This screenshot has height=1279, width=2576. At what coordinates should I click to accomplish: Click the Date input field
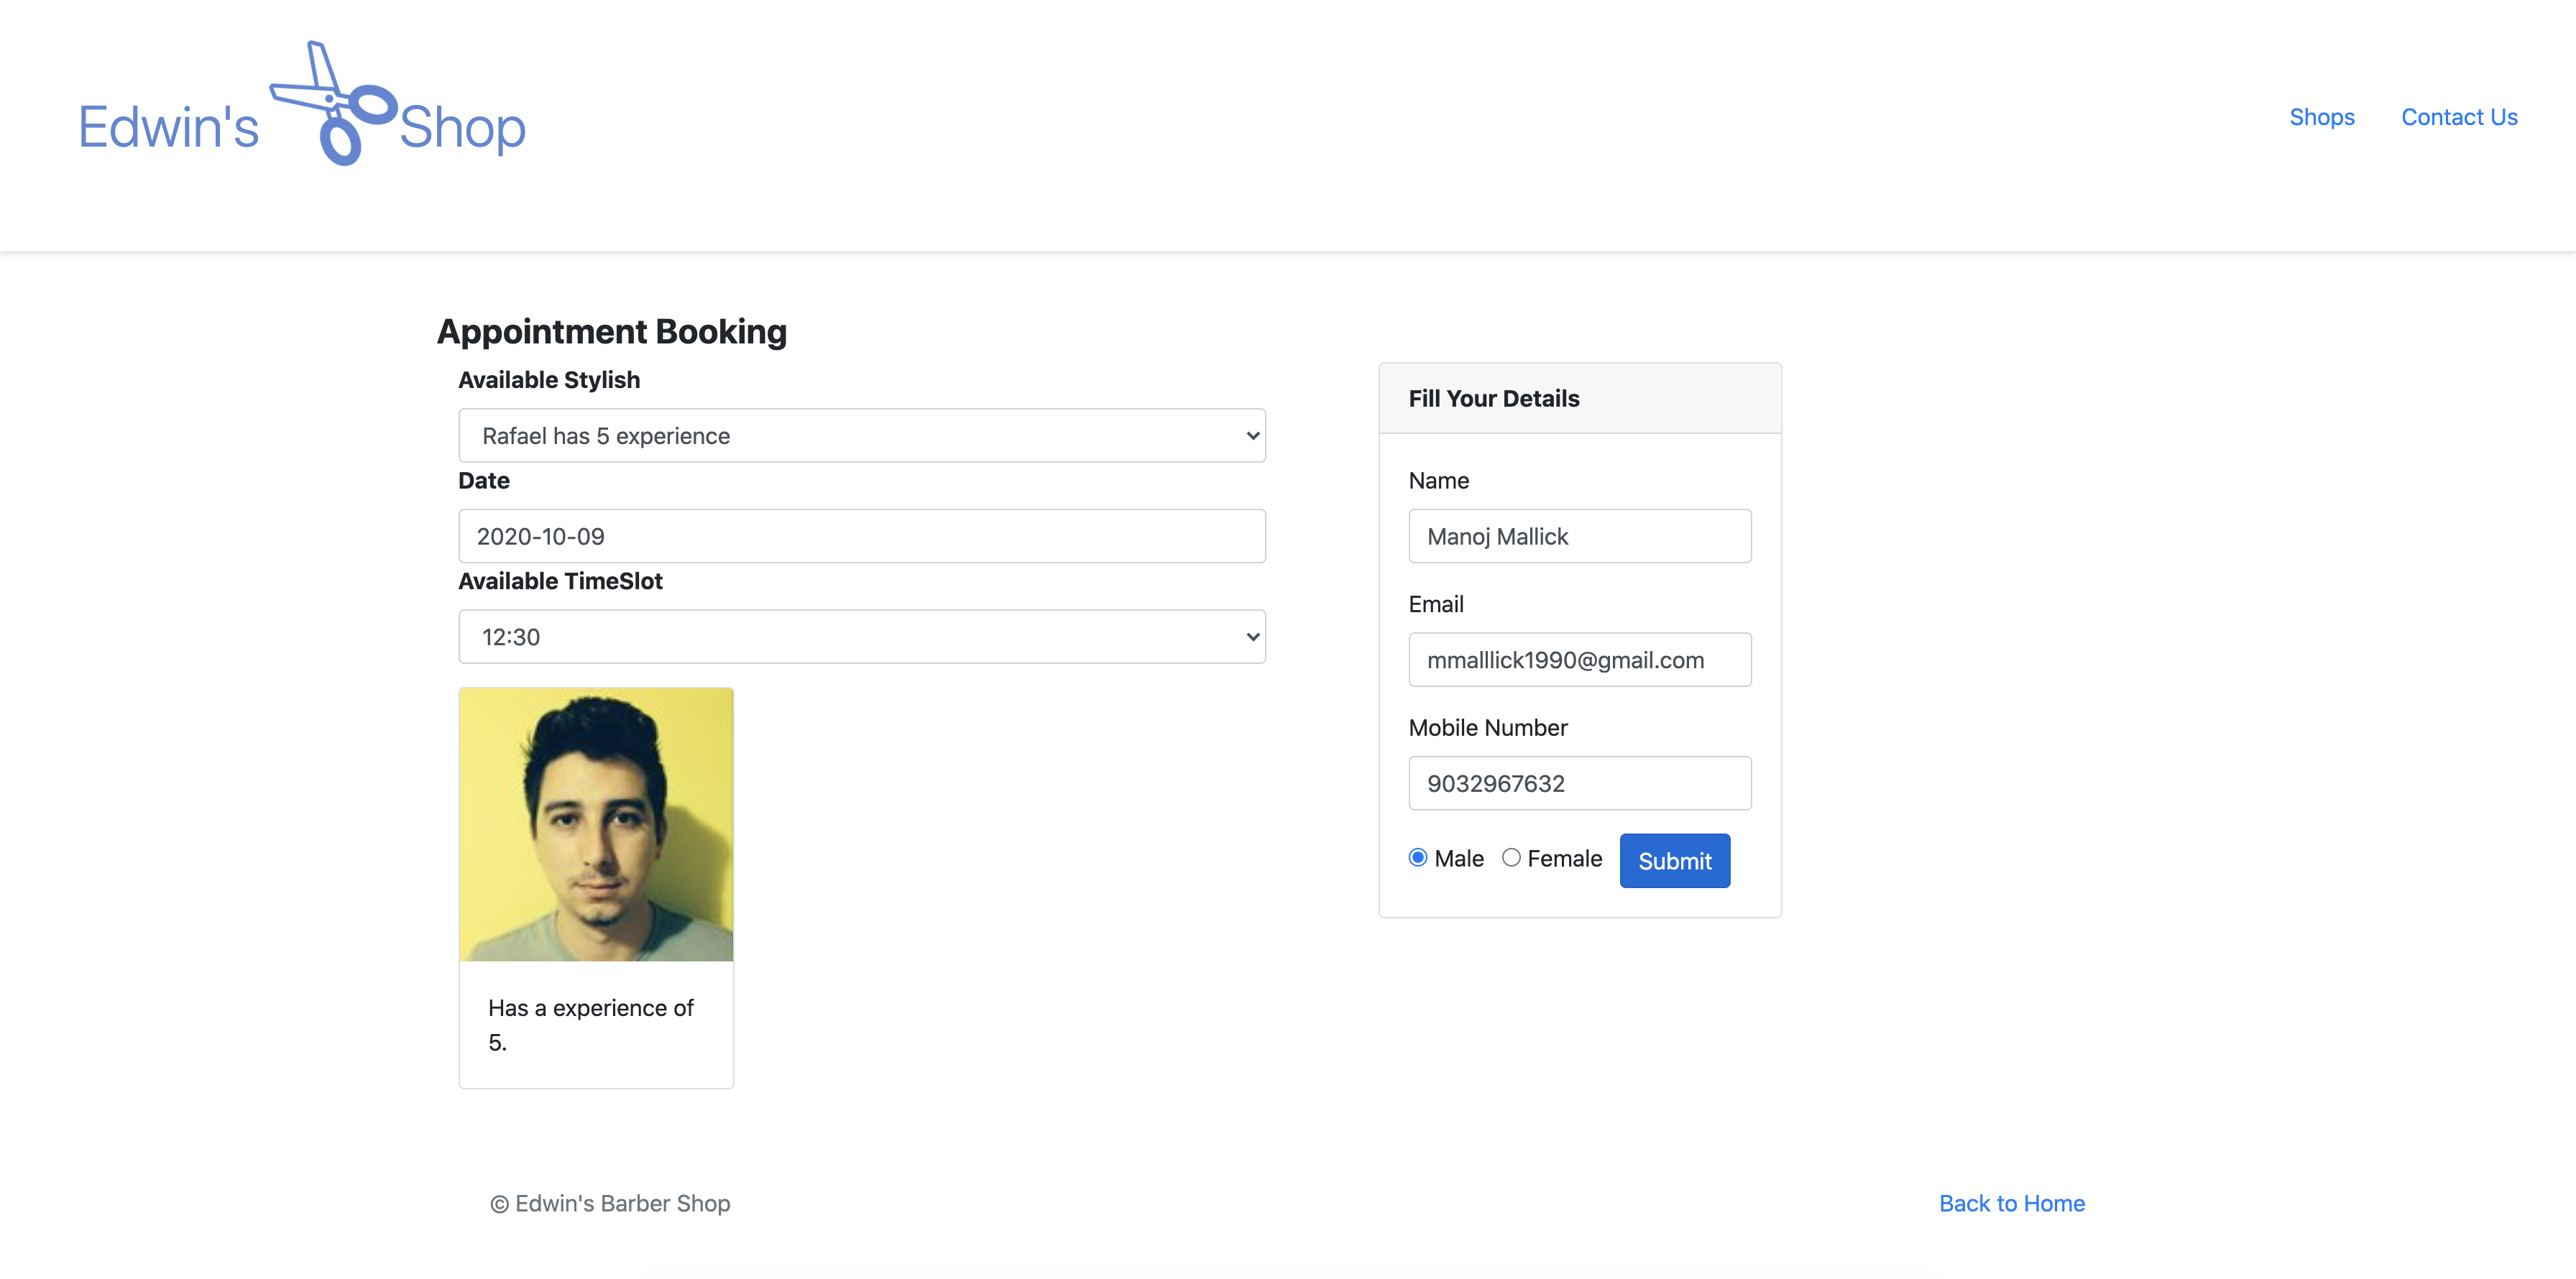861,536
